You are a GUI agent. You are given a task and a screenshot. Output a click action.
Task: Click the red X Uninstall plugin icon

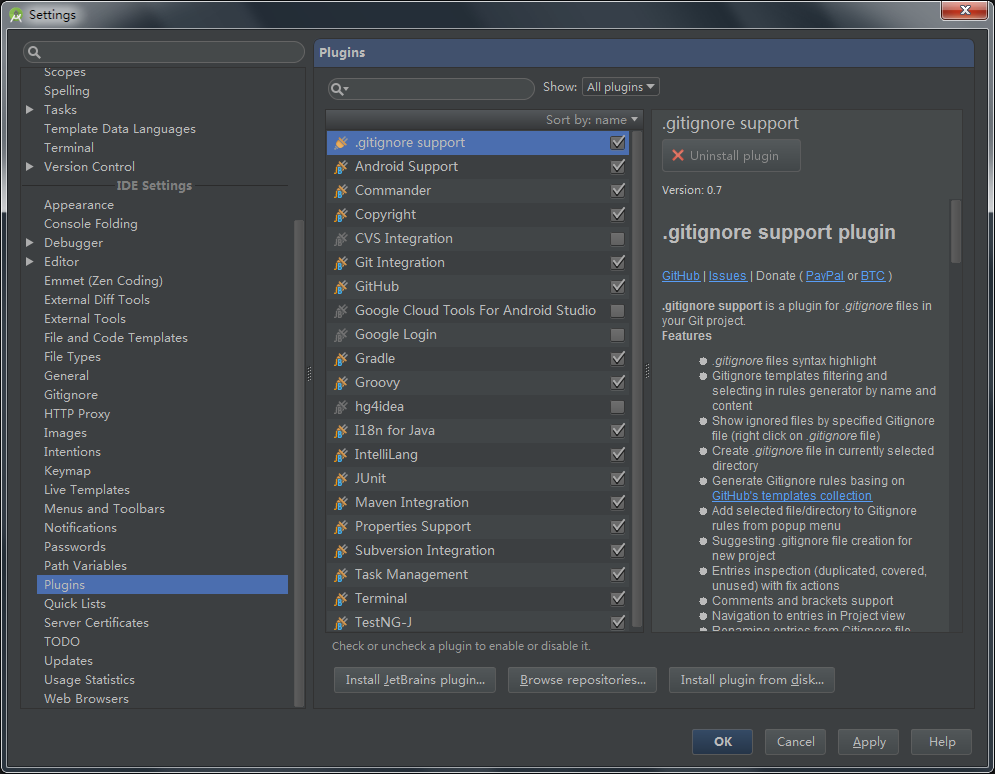tap(678, 156)
